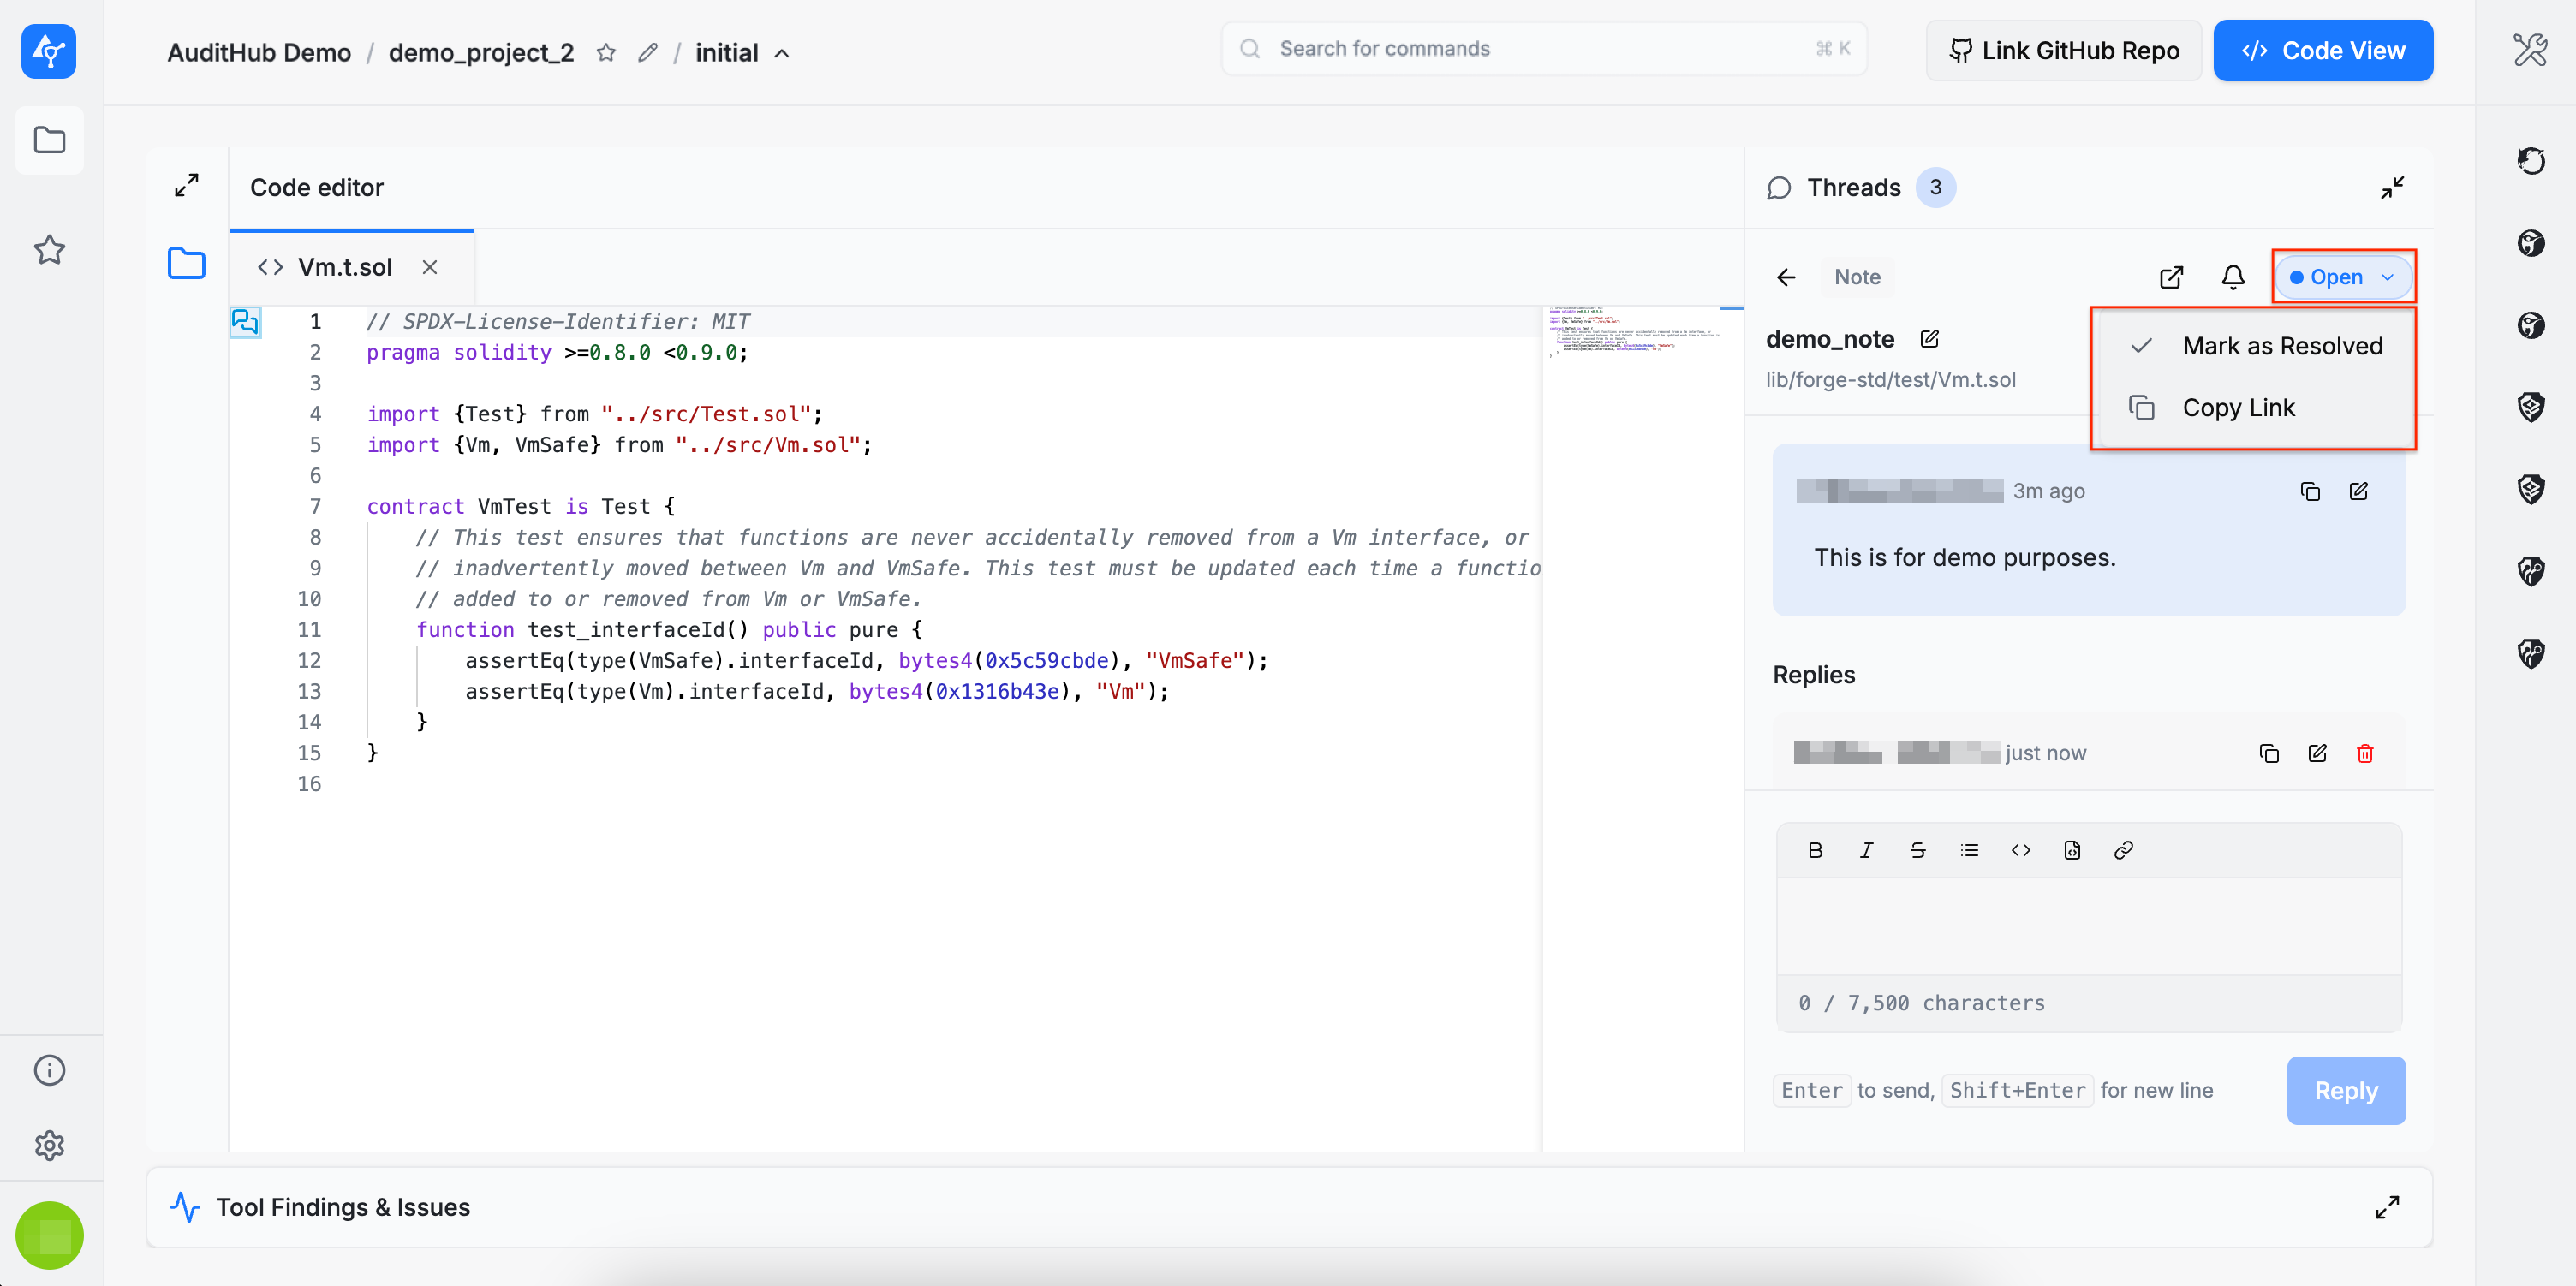Toggle comment threads icon beside line 1
Viewport: 2576px width, 1286px height.
[245, 321]
